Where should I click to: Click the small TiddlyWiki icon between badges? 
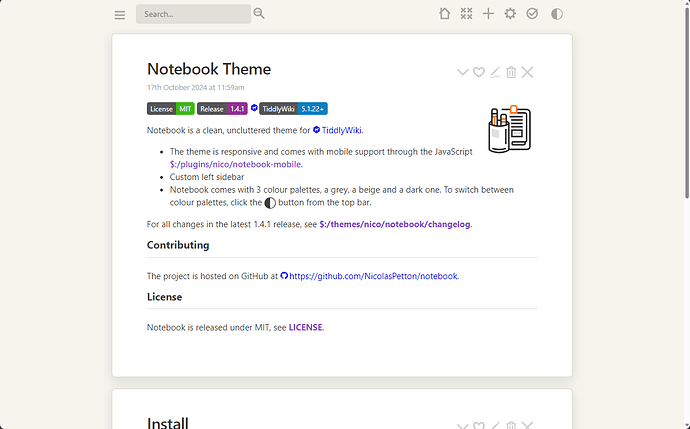254,108
